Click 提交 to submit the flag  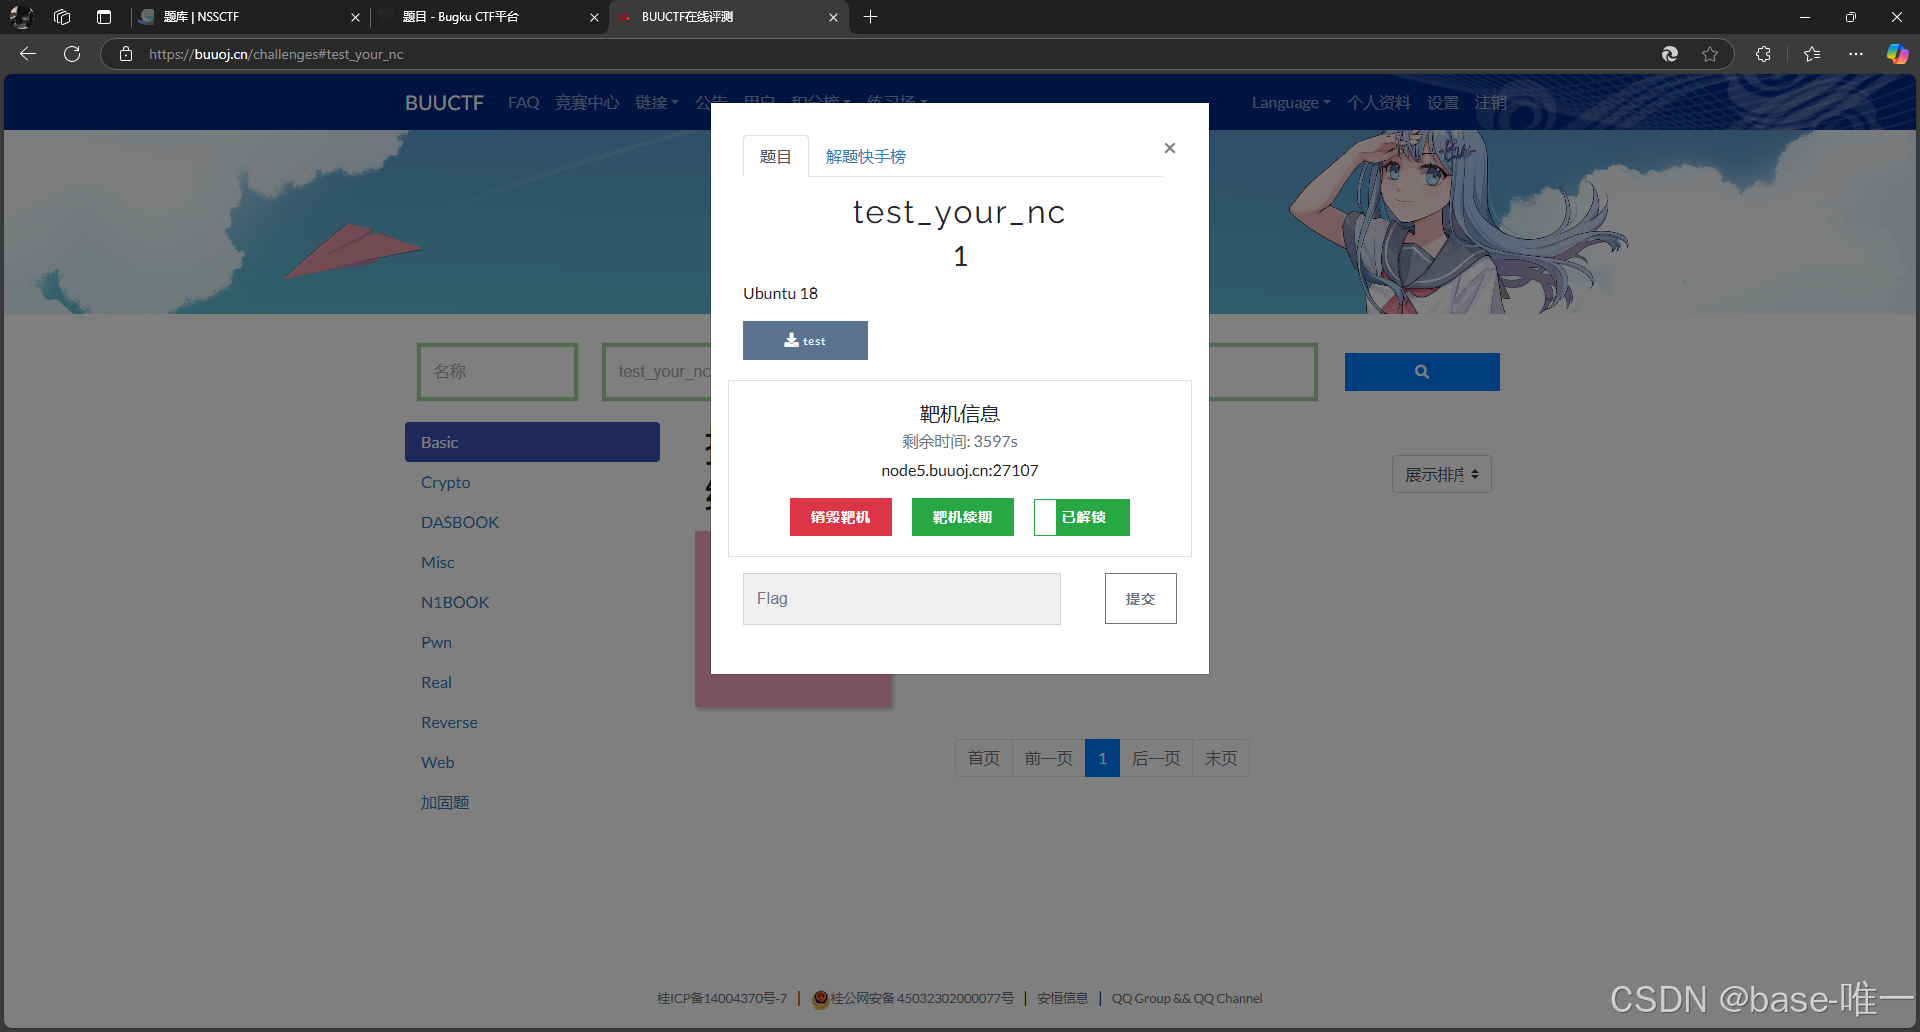tap(1139, 598)
